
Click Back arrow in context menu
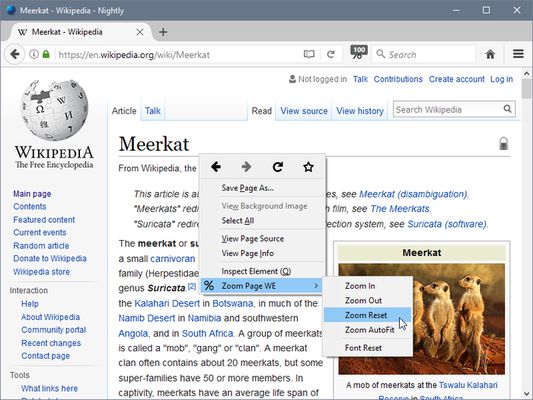point(216,167)
